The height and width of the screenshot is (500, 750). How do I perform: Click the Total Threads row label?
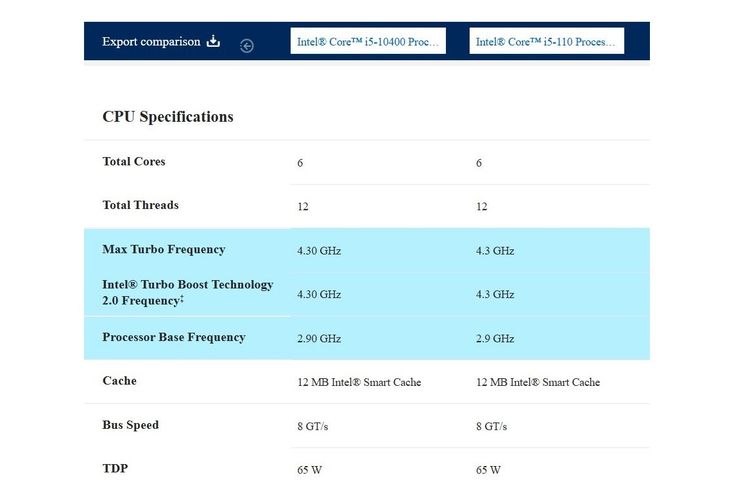pos(141,205)
